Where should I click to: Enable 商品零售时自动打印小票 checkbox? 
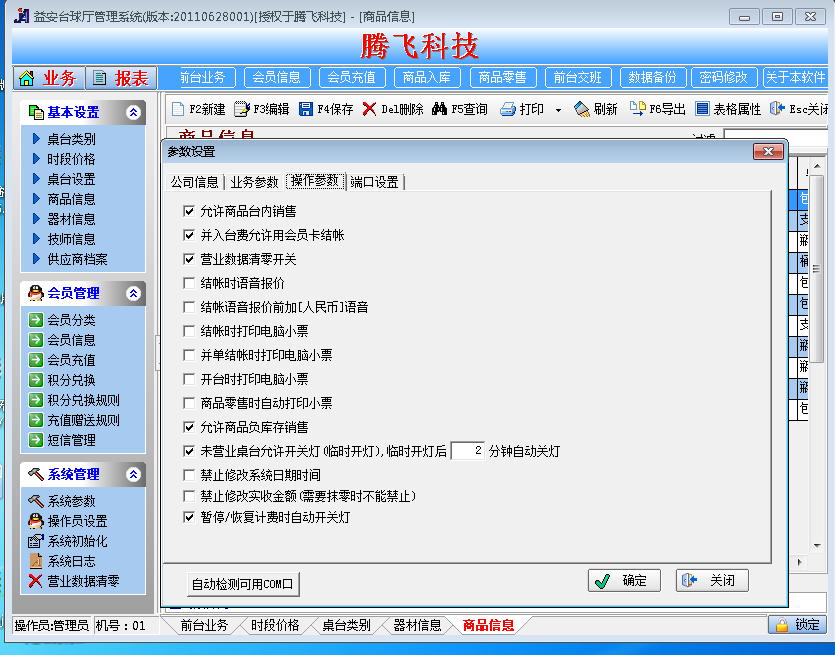click(x=189, y=403)
